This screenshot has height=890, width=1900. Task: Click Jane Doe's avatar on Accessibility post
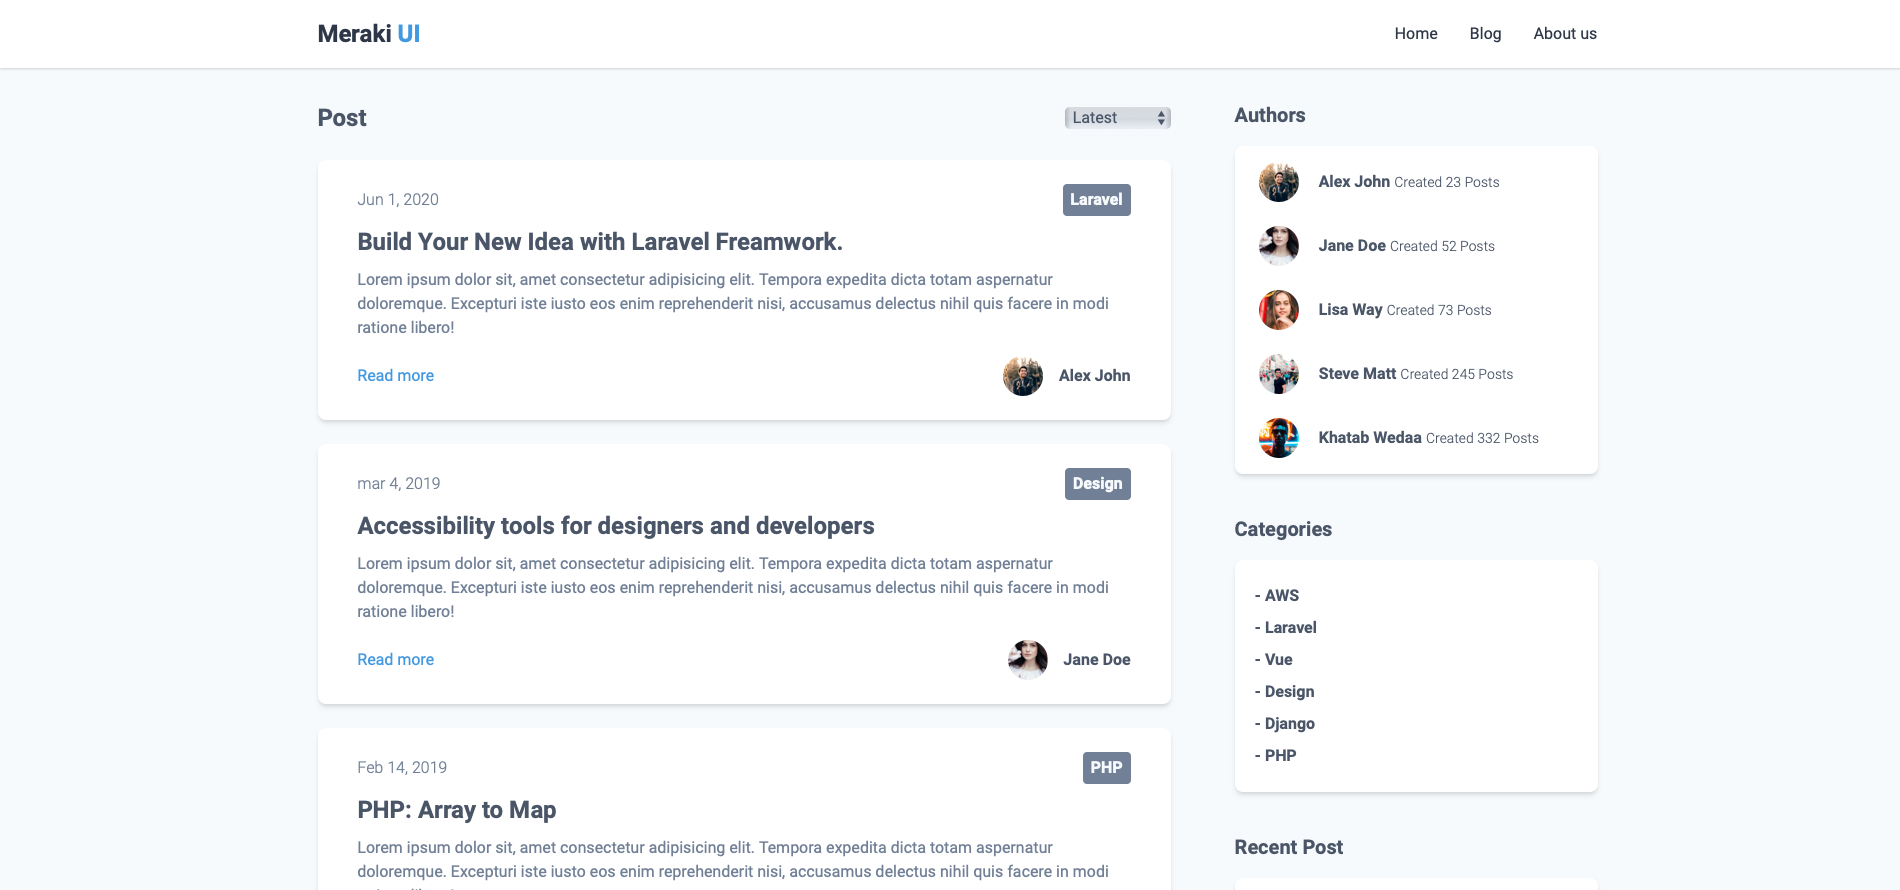point(1027,660)
